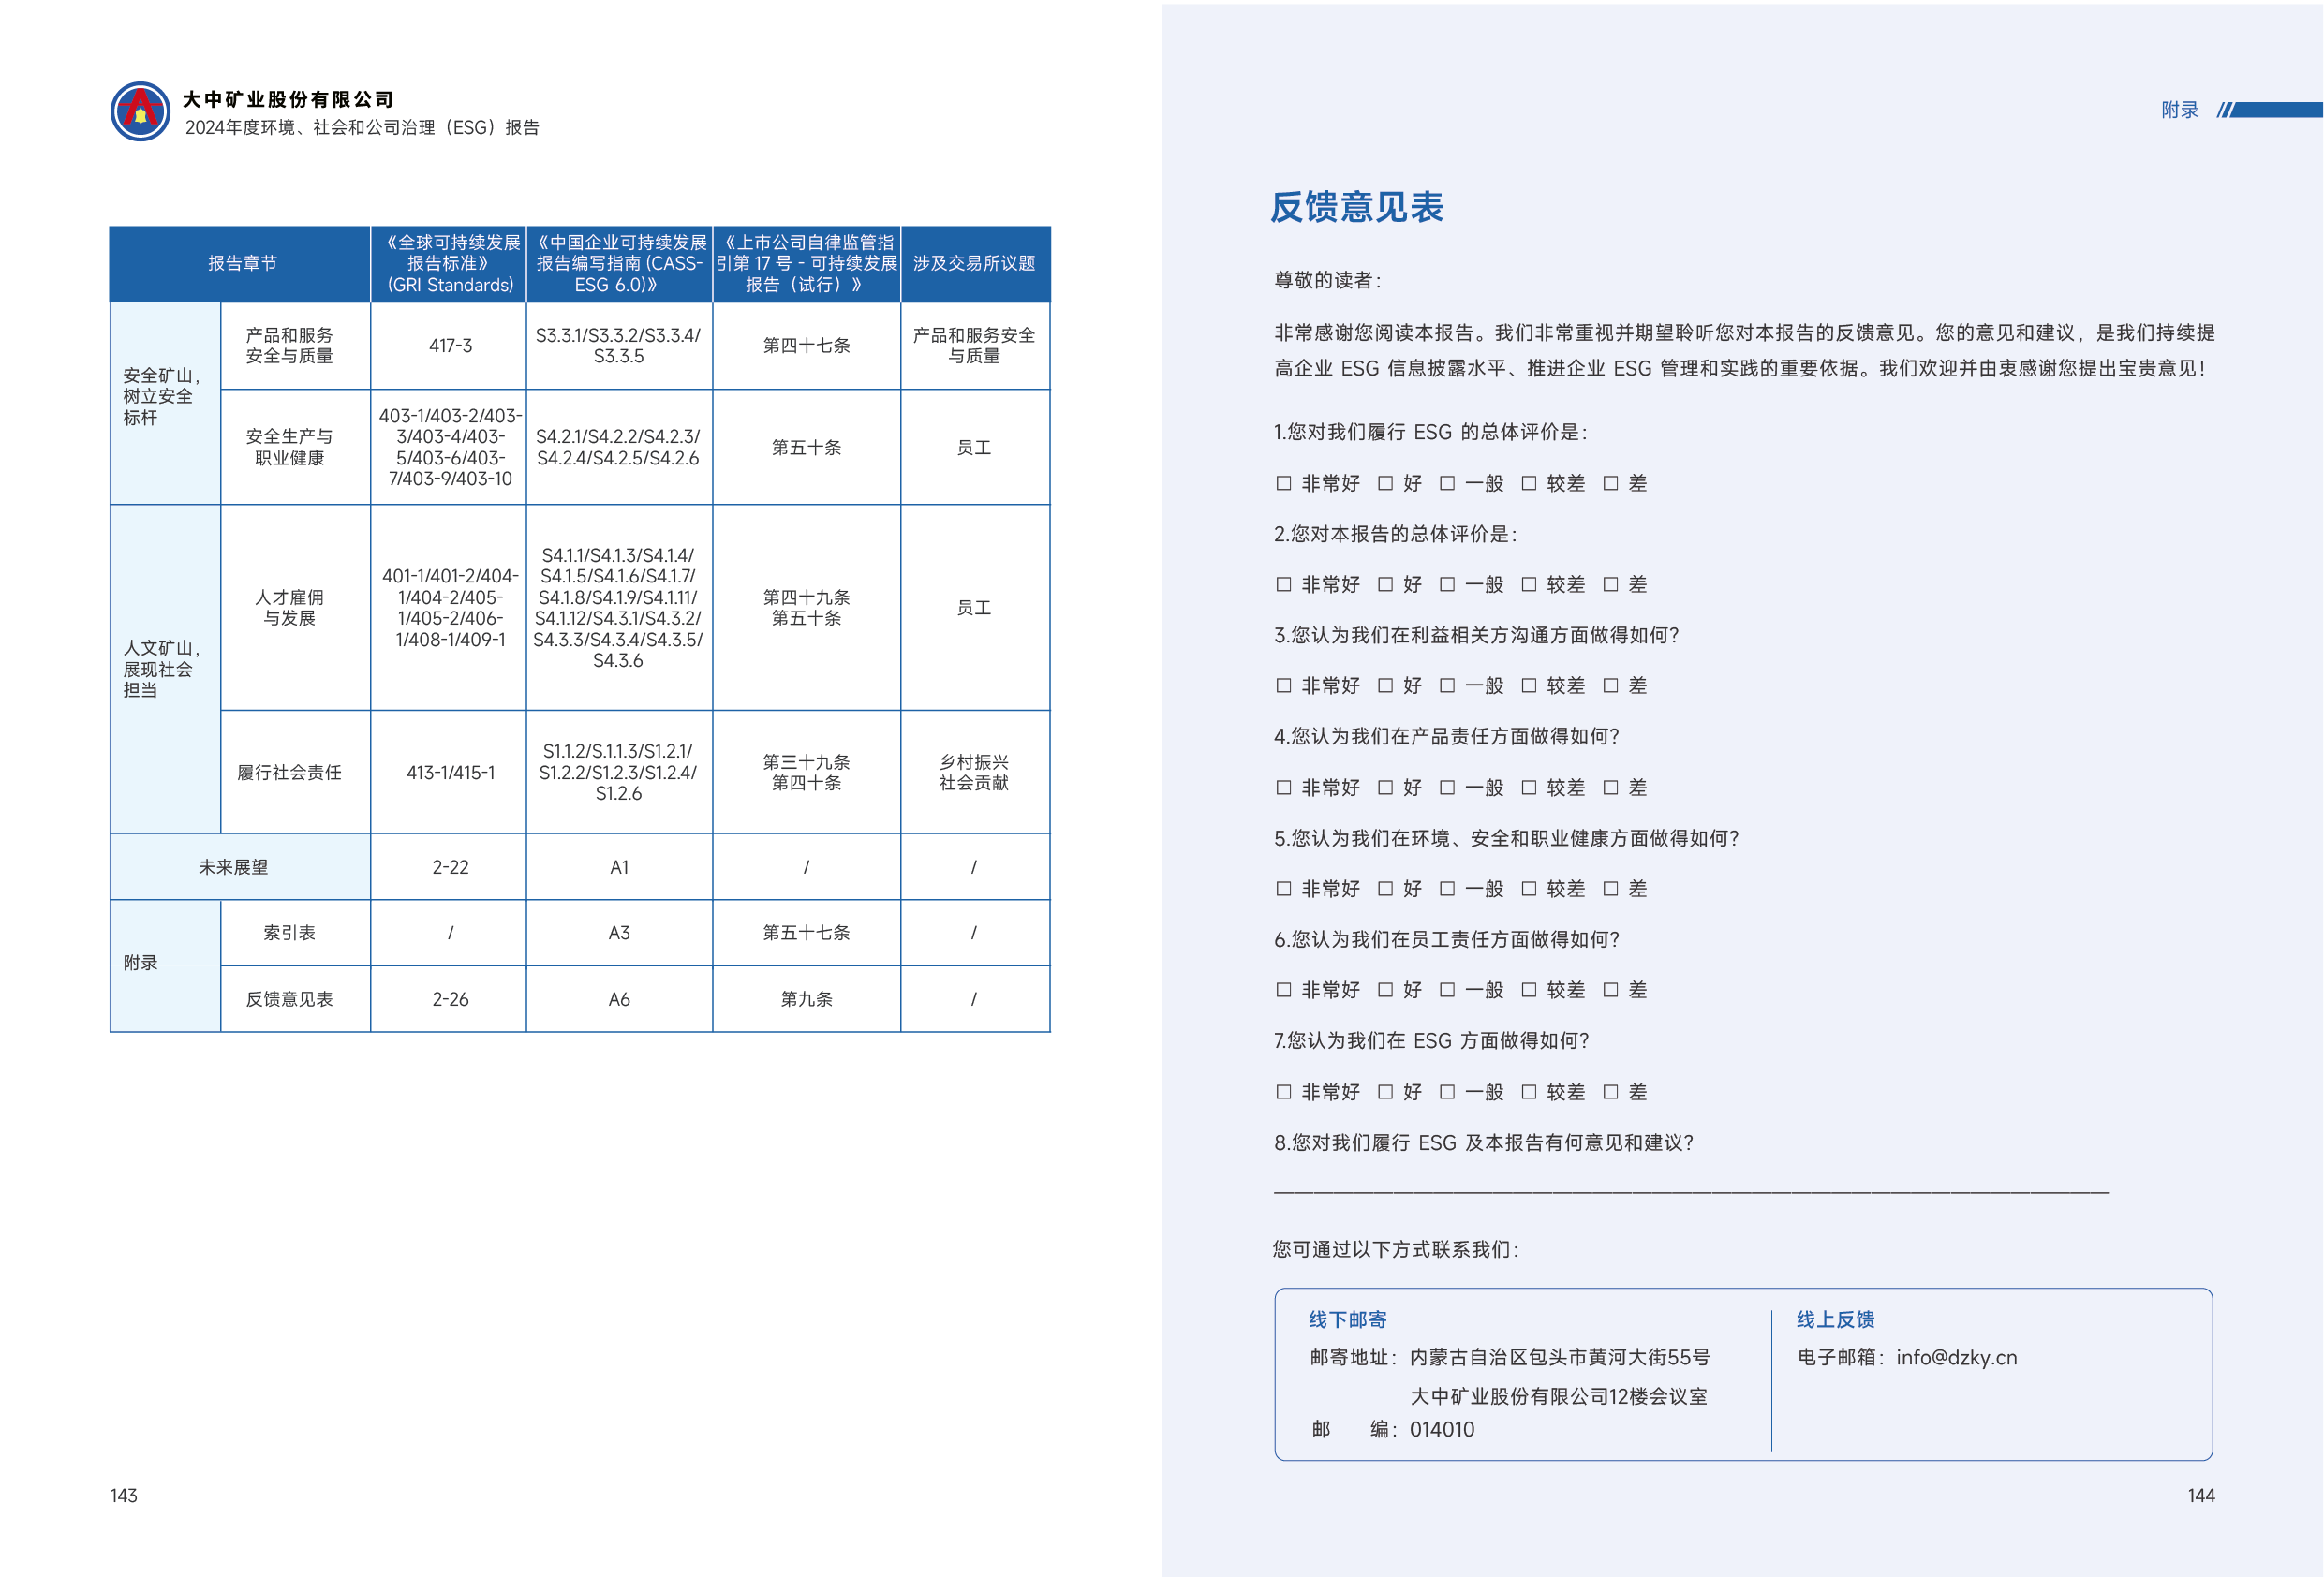The height and width of the screenshot is (1577, 2324).
Task: Check 一般 for question 3 stakeholder communication
Action: coord(1447,685)
